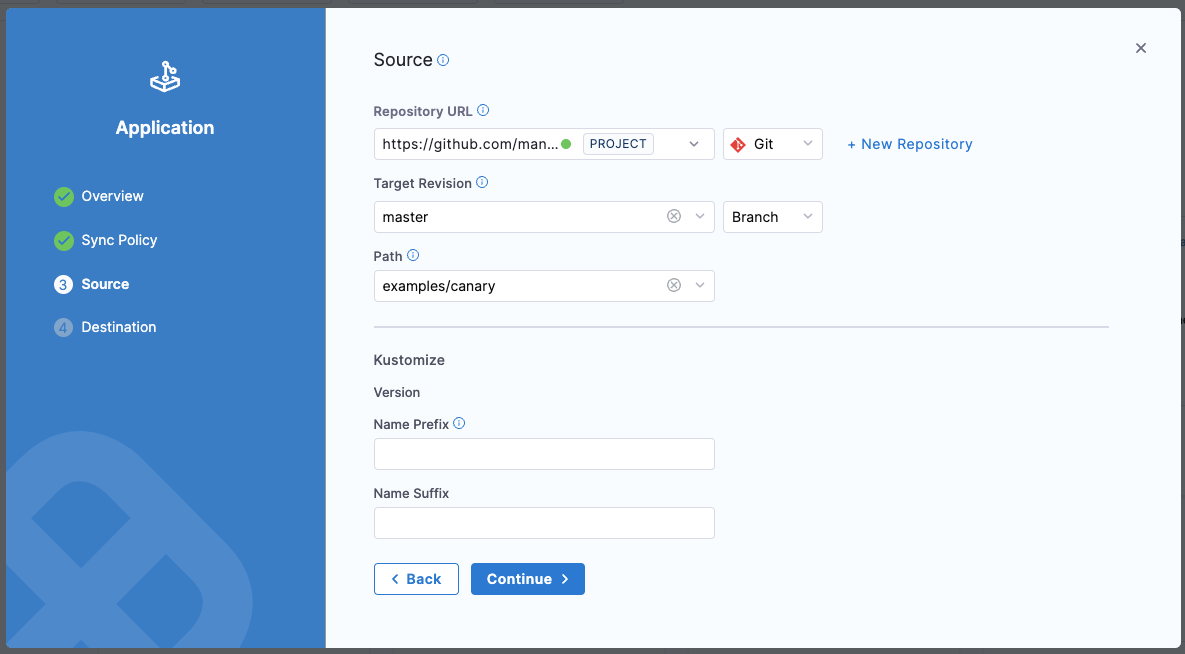Click info icon beside Name Prefix label
Image resolution: width=1185 pixels, height=654 pixels.
tap(459, 424)
